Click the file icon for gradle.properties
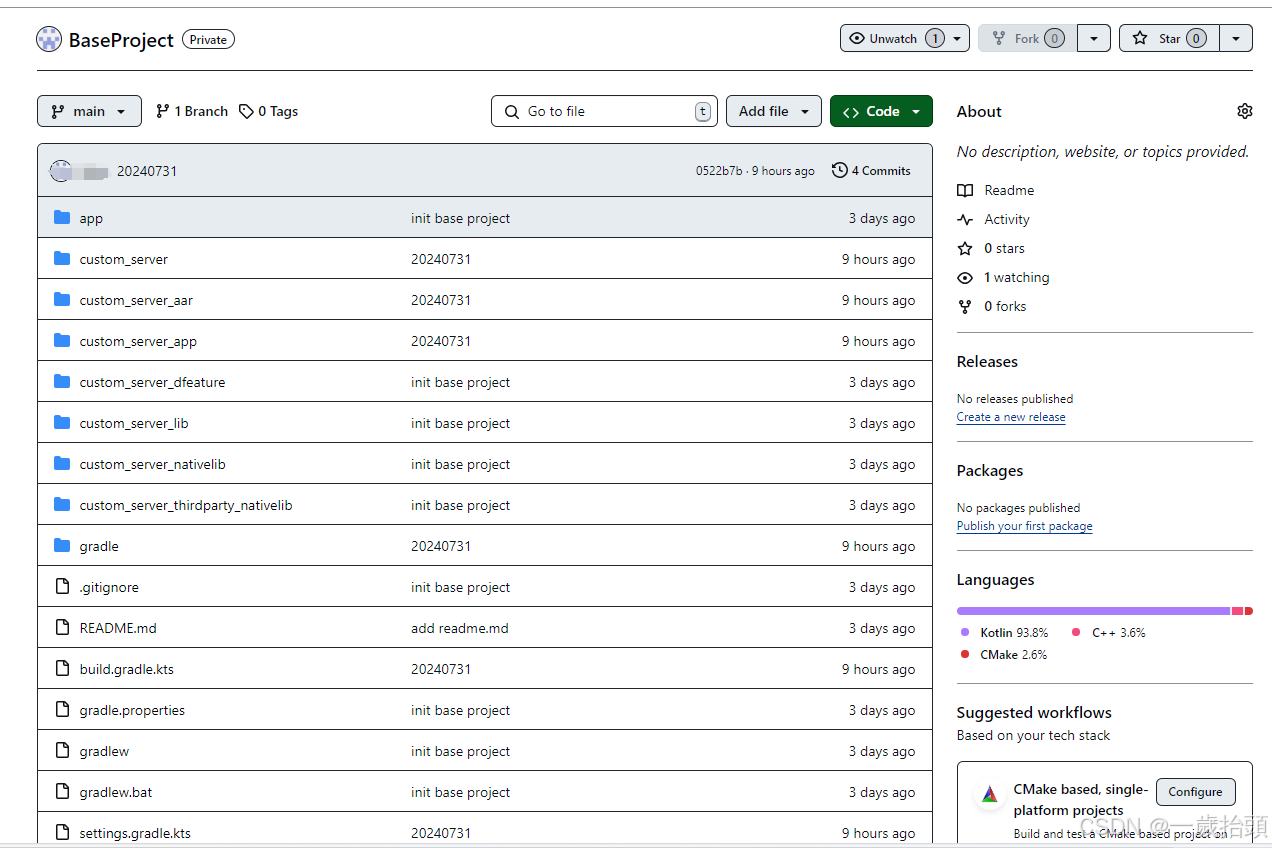The width and height of the screenshot is (1272, 848). (62, 709)
